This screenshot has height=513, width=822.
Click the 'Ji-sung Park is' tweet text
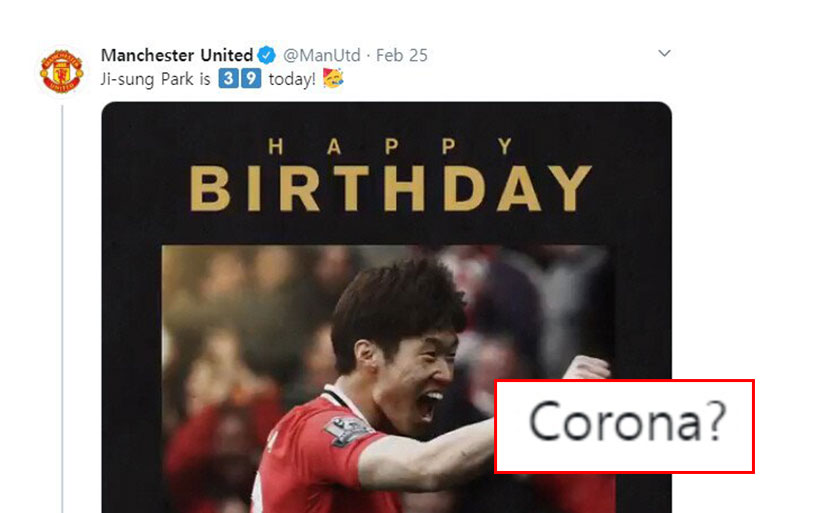click(156, 79)
